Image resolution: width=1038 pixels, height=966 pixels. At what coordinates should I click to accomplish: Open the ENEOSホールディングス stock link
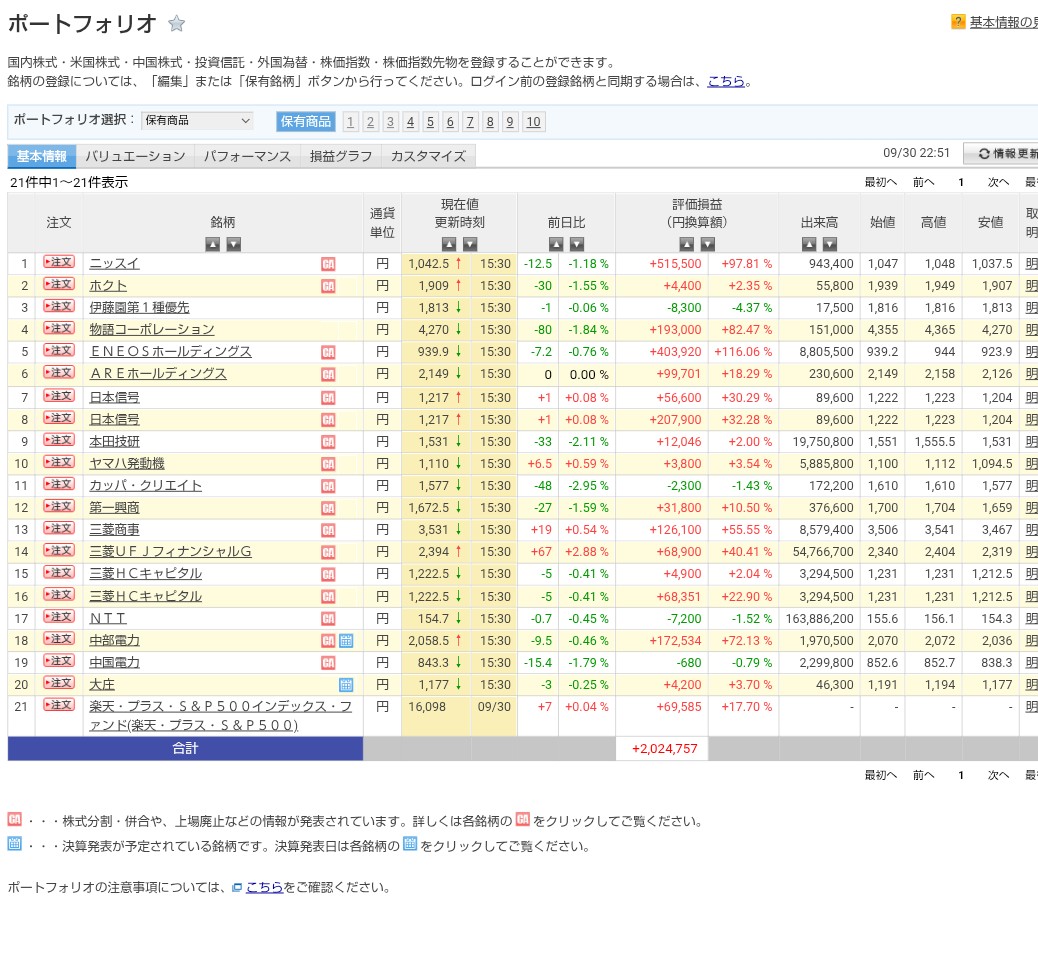[170, 352]
